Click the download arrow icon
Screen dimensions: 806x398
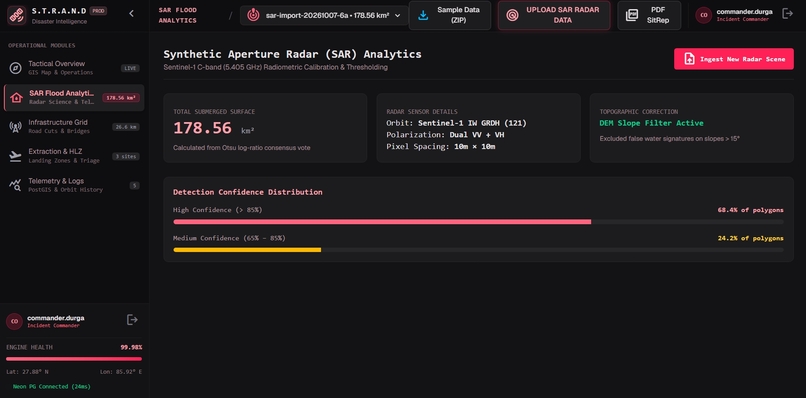423,15
